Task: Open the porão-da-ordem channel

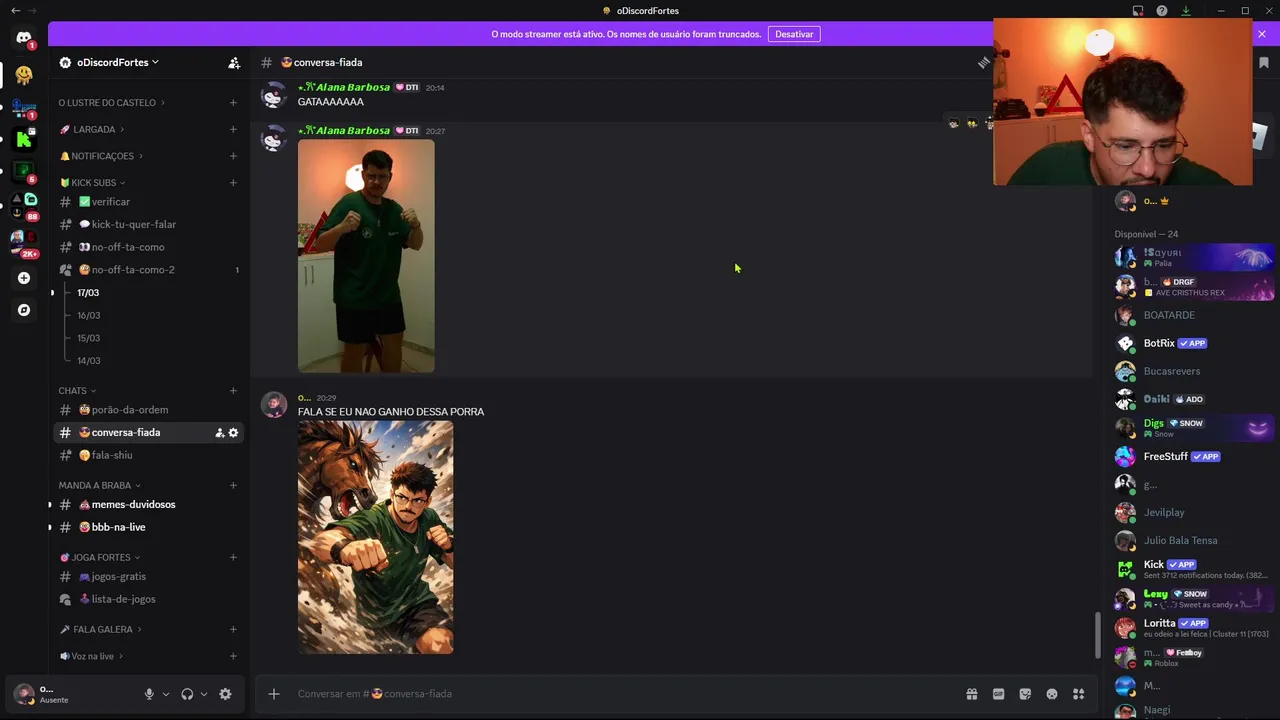Action: pyautogui.click(x=148, y=410)
